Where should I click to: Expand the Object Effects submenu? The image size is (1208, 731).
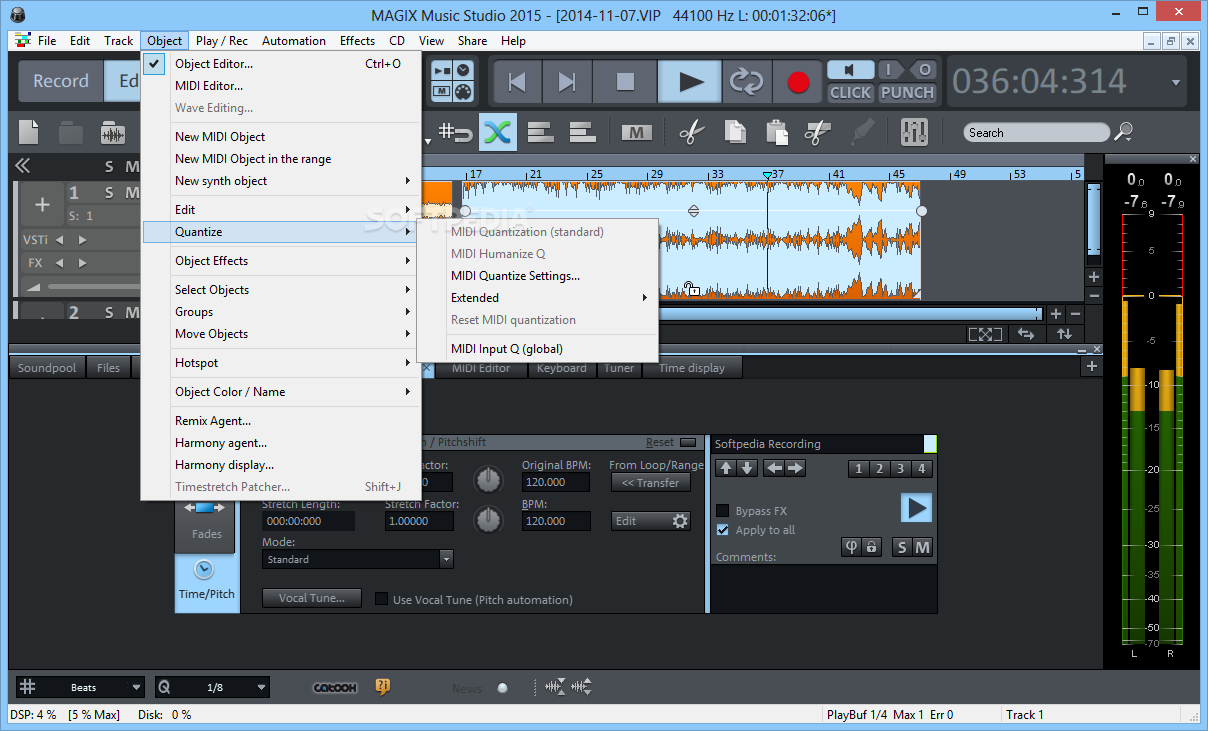(280, 260)
